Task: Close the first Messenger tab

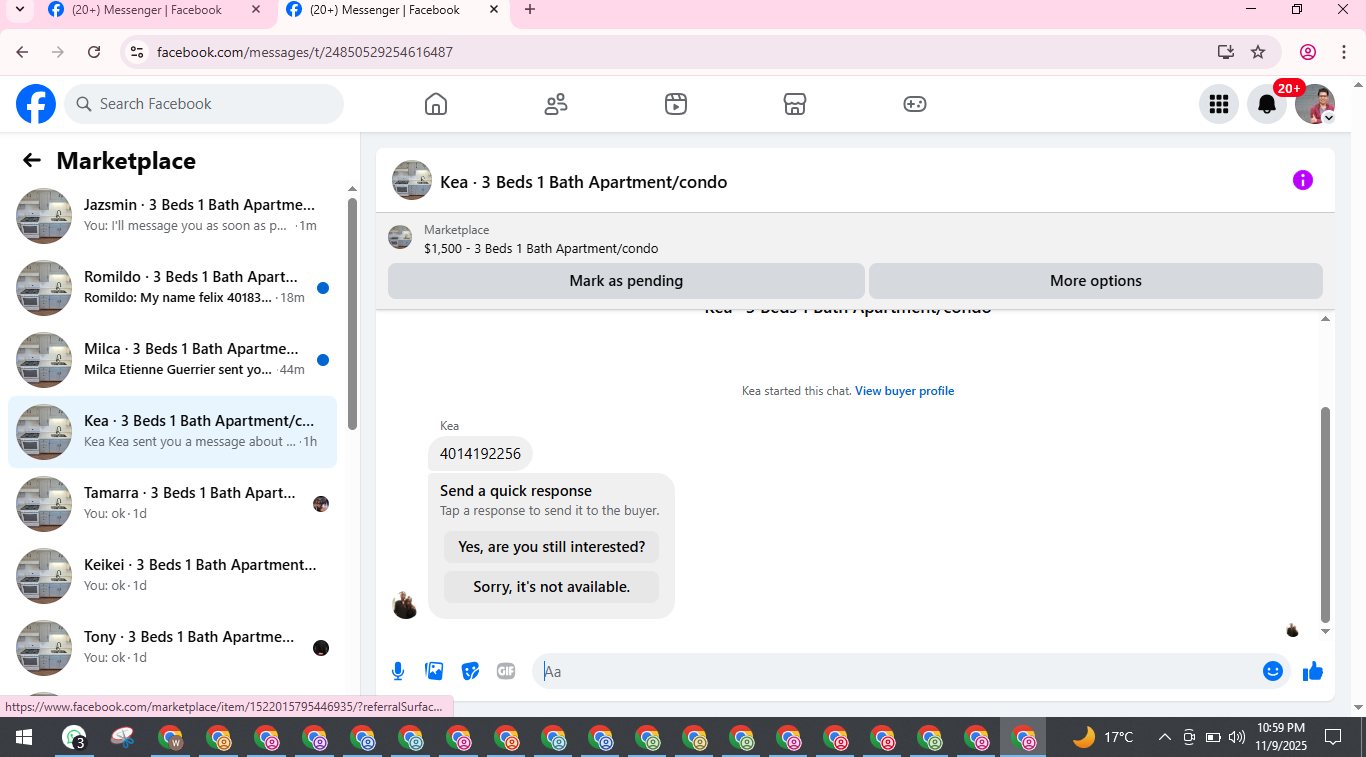Action: (x=256, y=10)
